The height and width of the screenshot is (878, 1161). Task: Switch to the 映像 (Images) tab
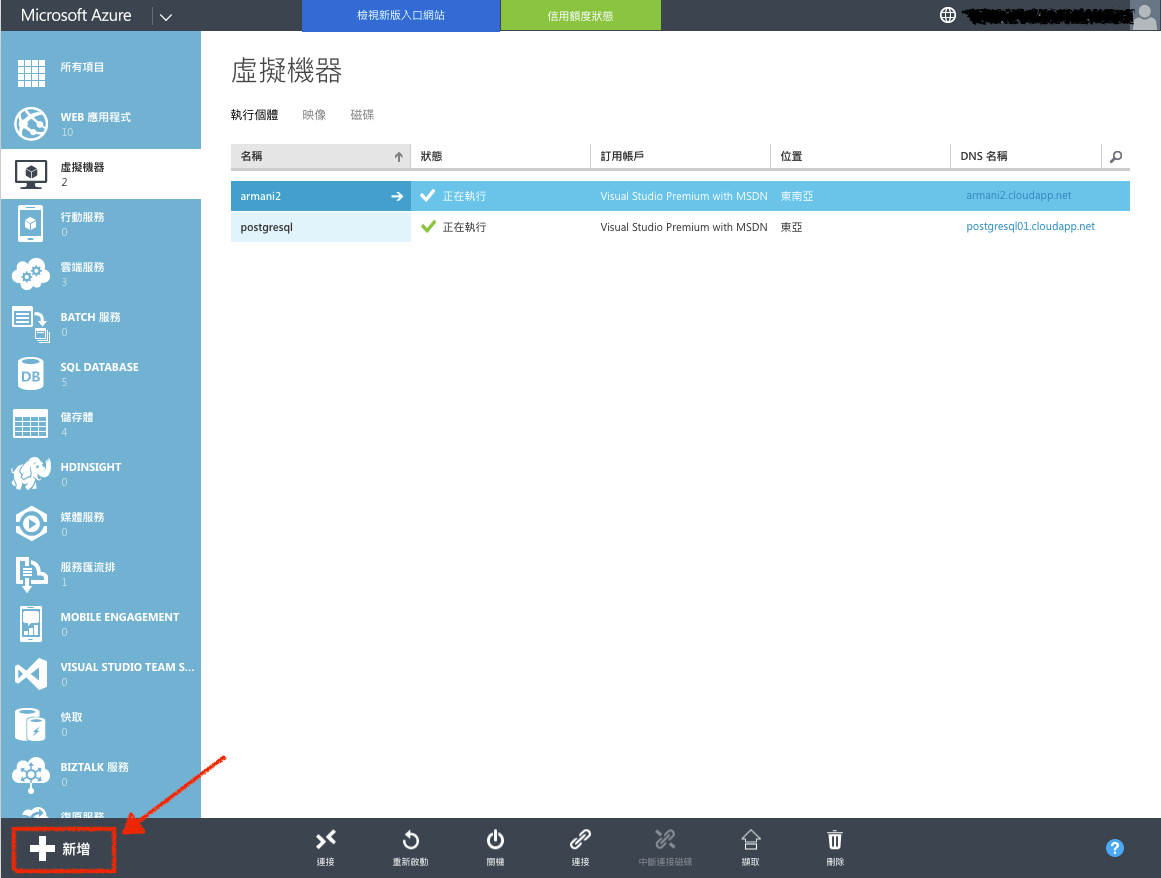tap(313, 114)
